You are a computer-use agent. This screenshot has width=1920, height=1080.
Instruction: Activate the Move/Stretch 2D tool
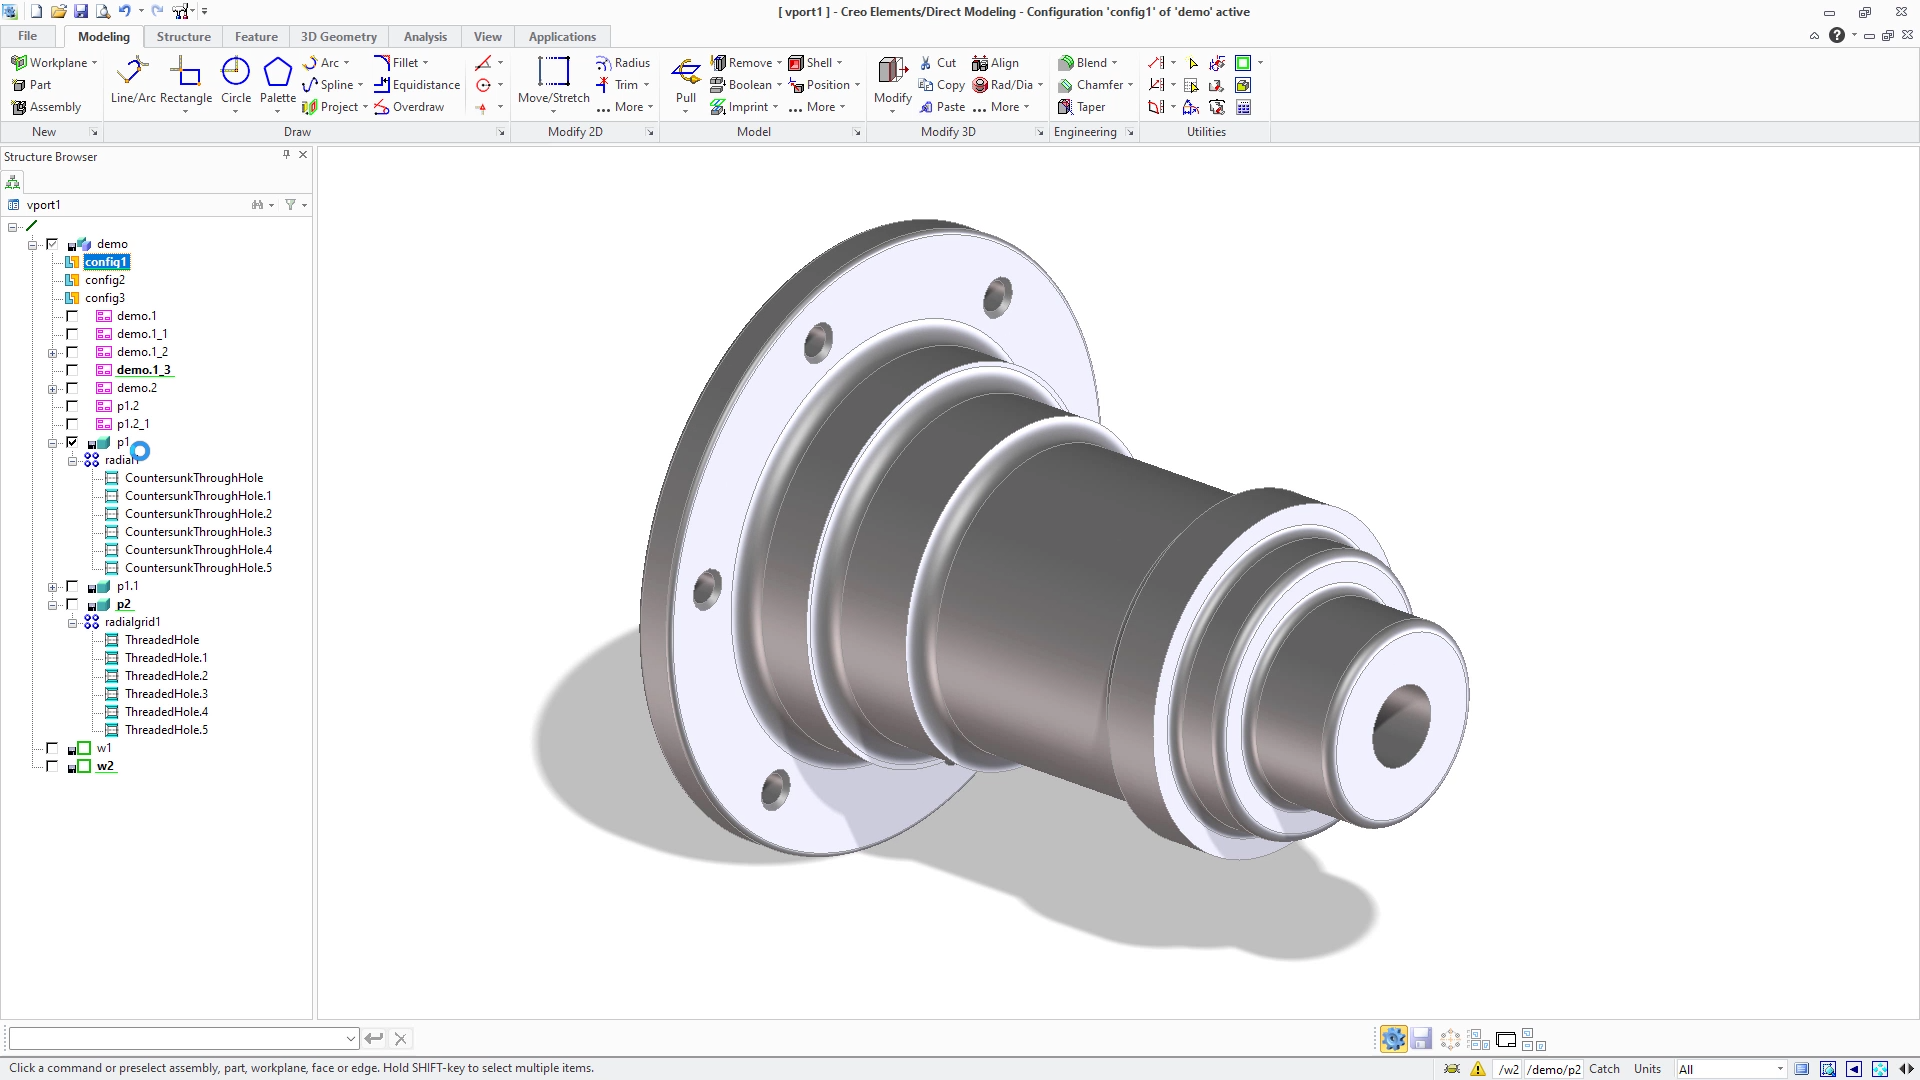pyautogui.click(x=554, y=80)
